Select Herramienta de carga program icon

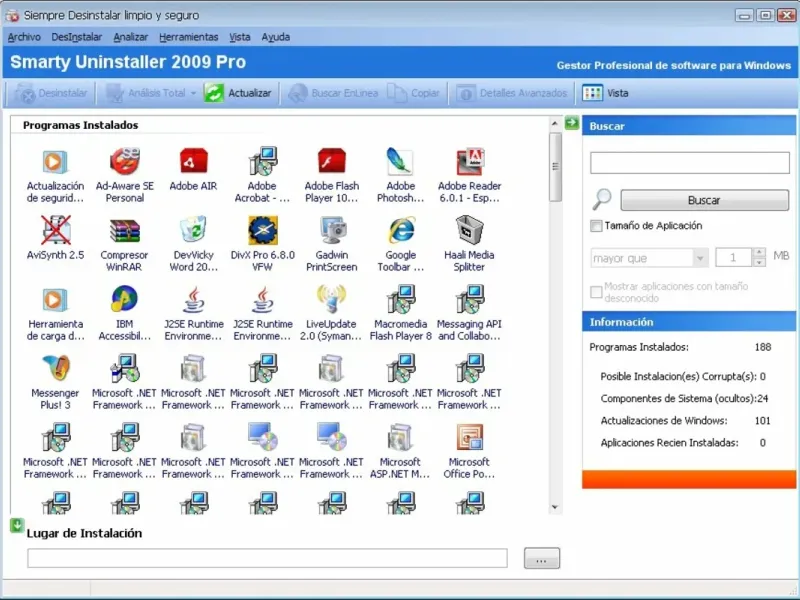(x=55, y=299)
